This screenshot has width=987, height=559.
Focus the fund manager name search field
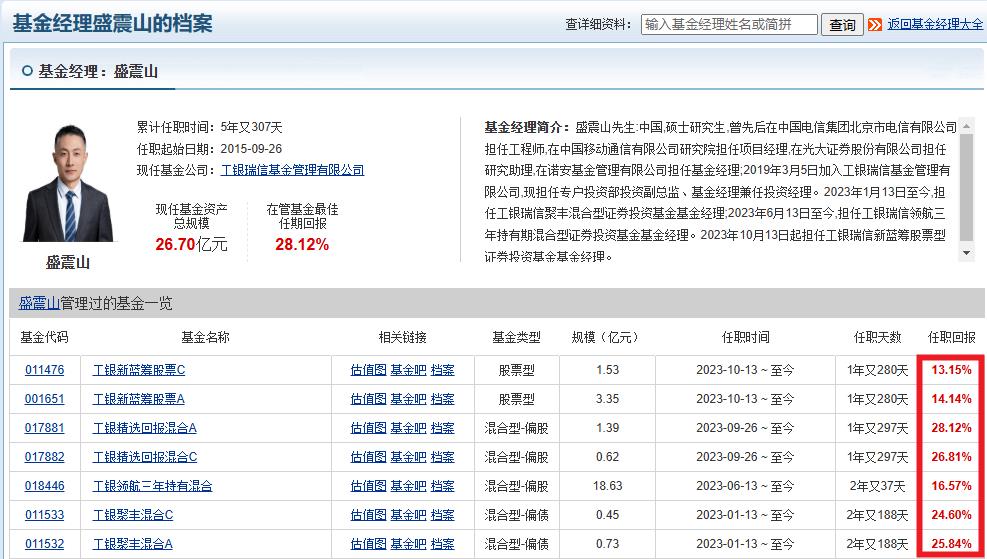pos(730,25)
